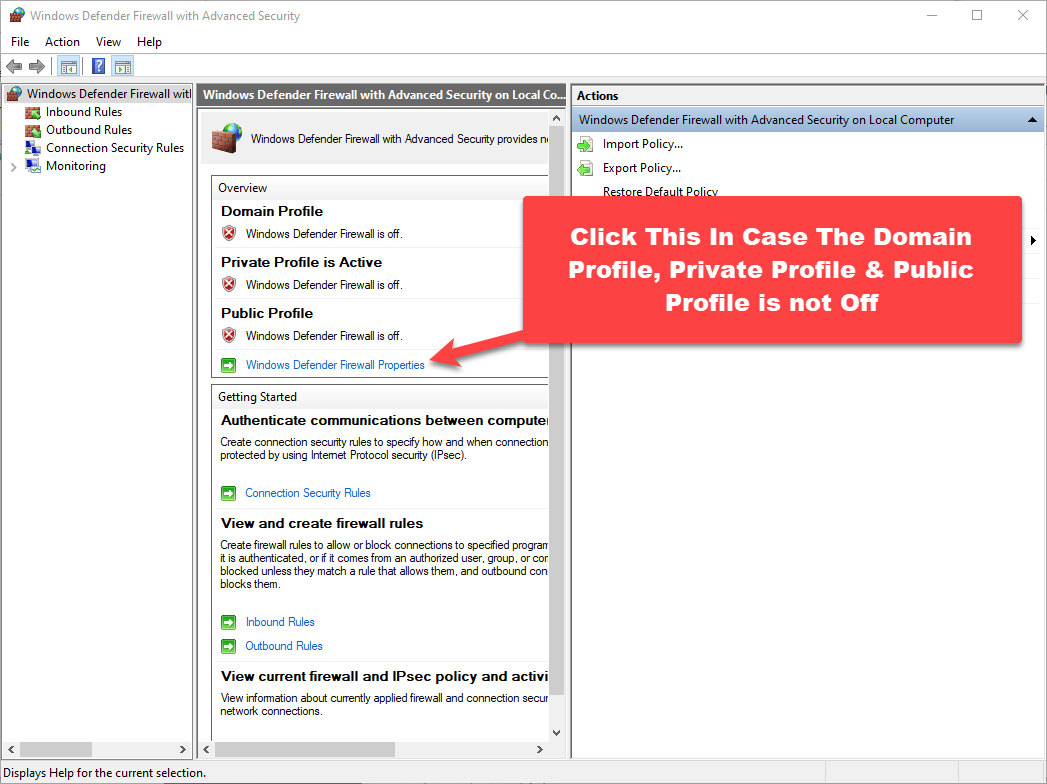
Task: Open the Action menu
Action: pos(62,42)
